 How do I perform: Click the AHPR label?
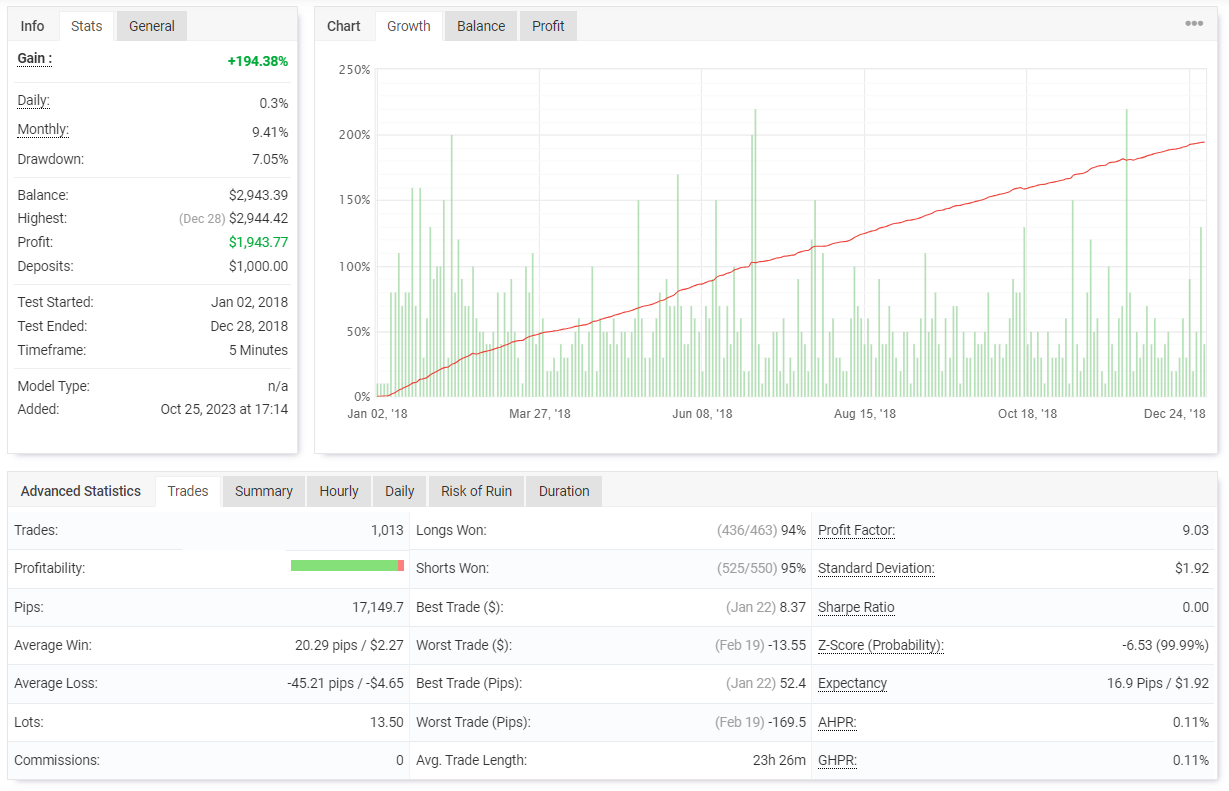(837, 722)
